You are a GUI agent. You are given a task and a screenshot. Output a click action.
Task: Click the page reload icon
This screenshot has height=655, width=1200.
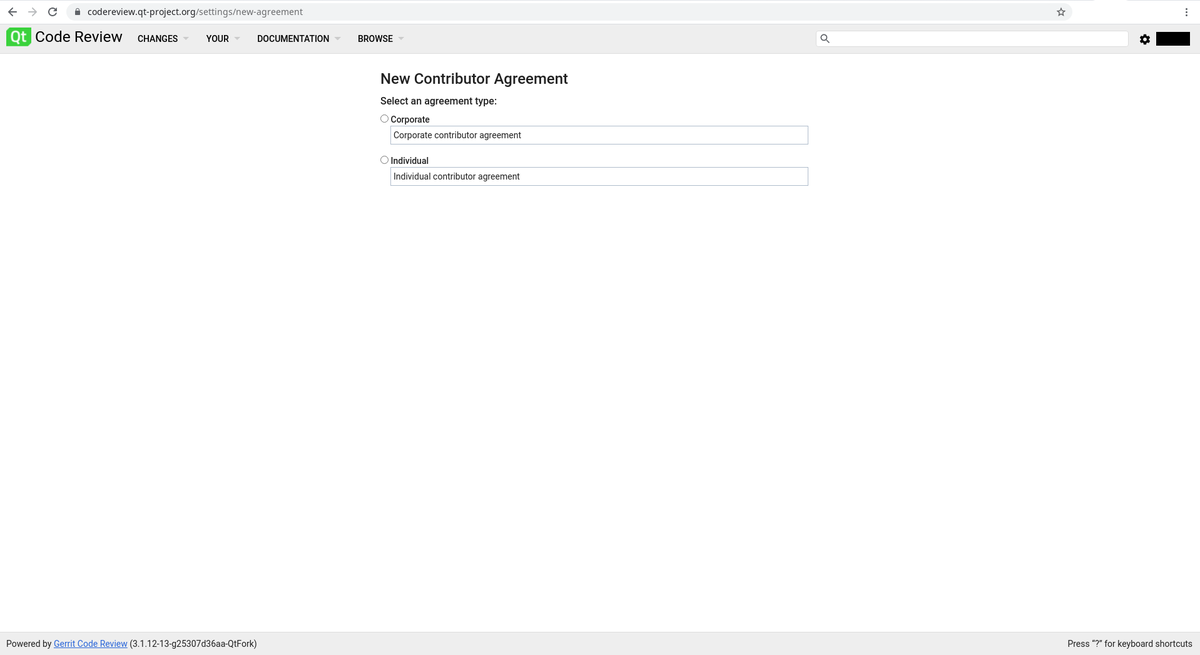pyautogui.click(x=52, y=12)
